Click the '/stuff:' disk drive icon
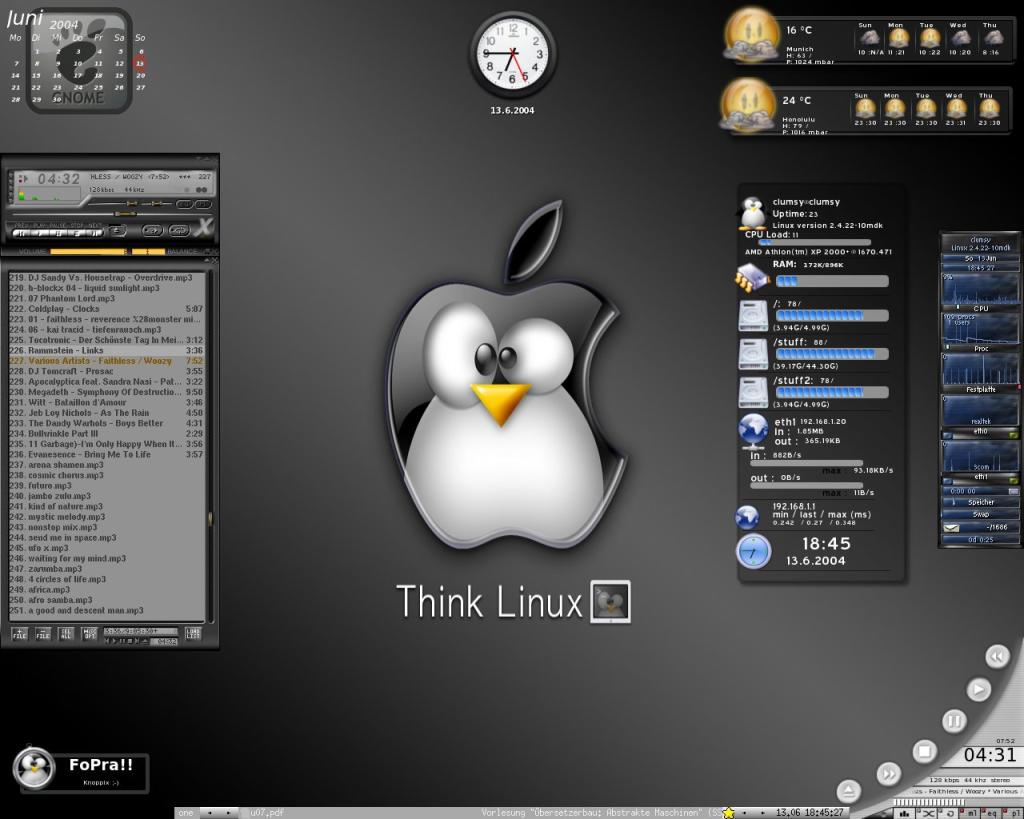Image resolution: width=1024 pixels, height=819 pixels. pyautogui.click(x=754, y=354)
